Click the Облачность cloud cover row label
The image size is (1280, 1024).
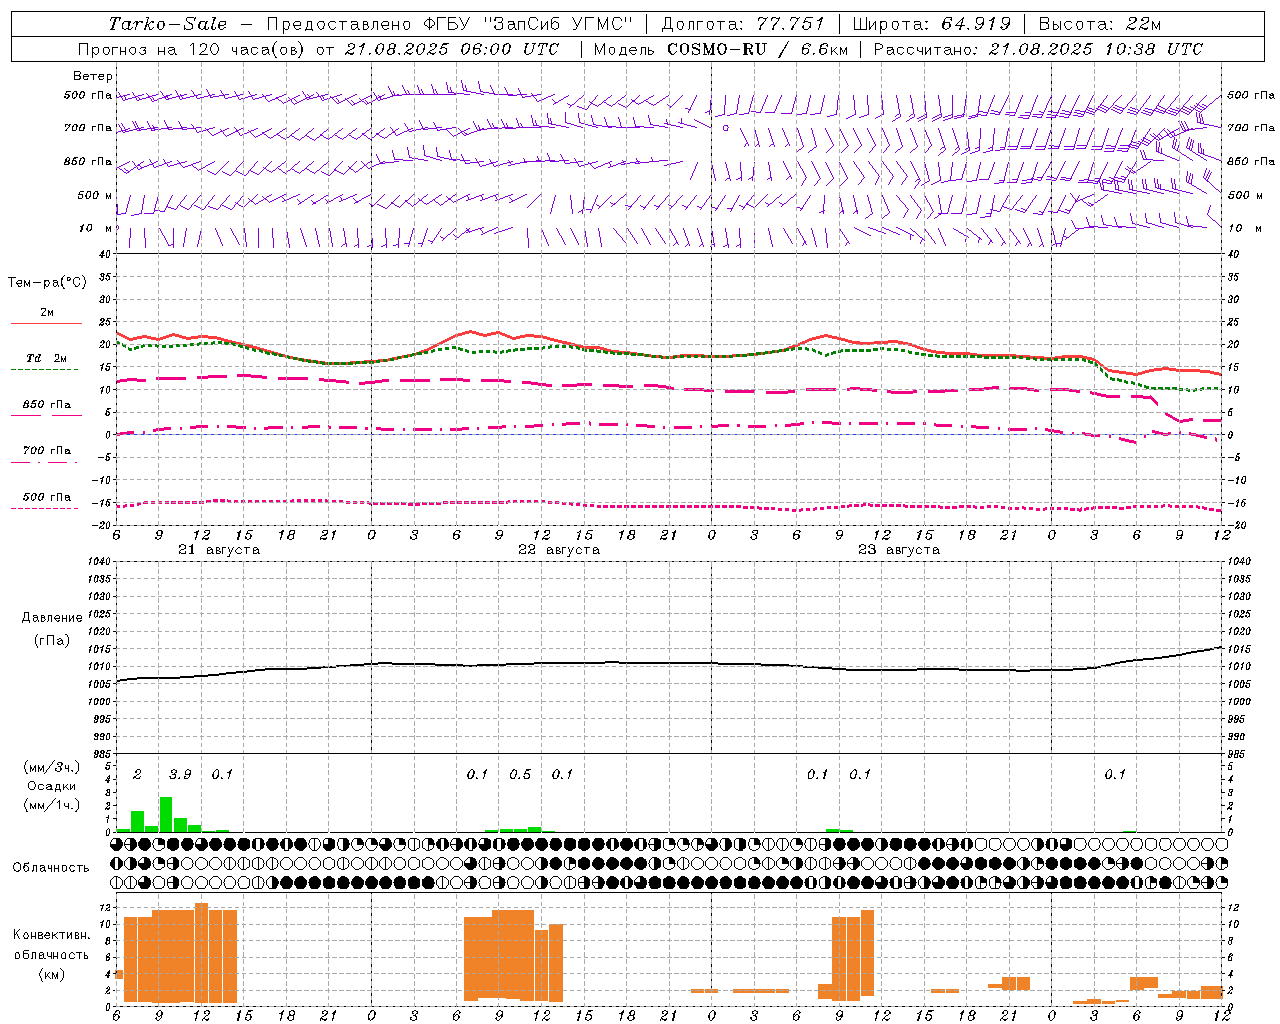[x=51, y=868]
